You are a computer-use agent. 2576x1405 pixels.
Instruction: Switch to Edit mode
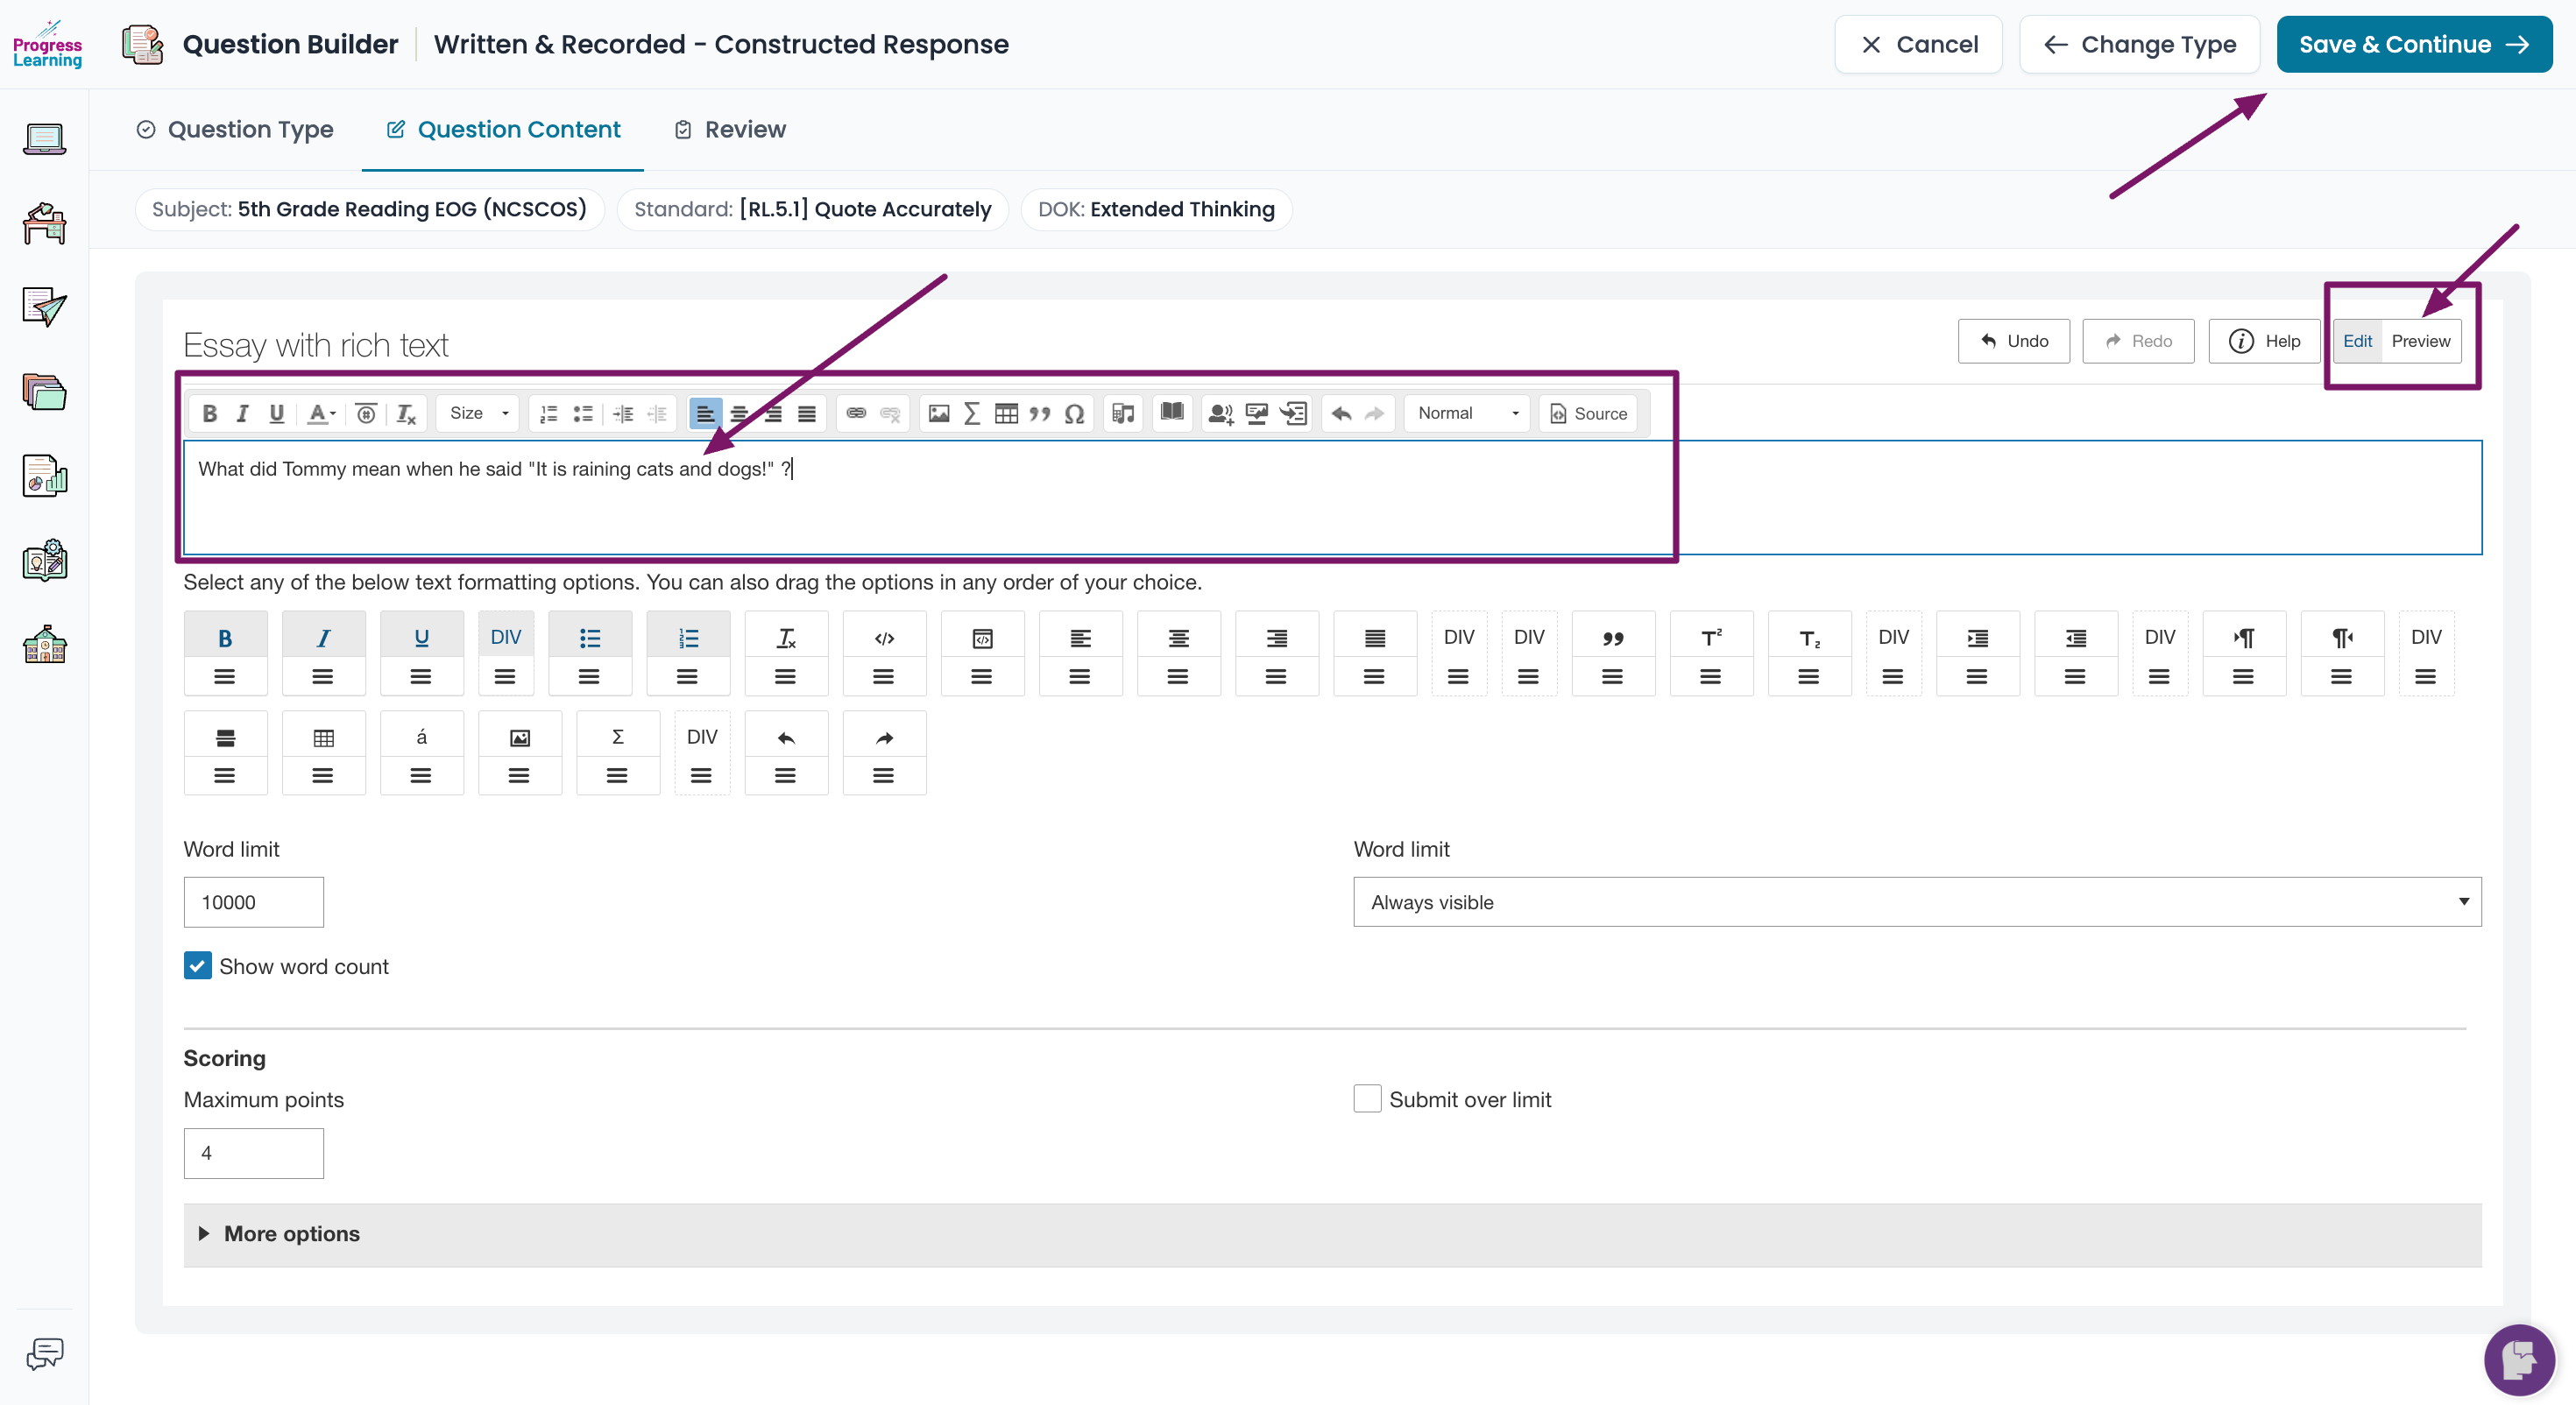pyautogui.click(x=2357, y=341)
